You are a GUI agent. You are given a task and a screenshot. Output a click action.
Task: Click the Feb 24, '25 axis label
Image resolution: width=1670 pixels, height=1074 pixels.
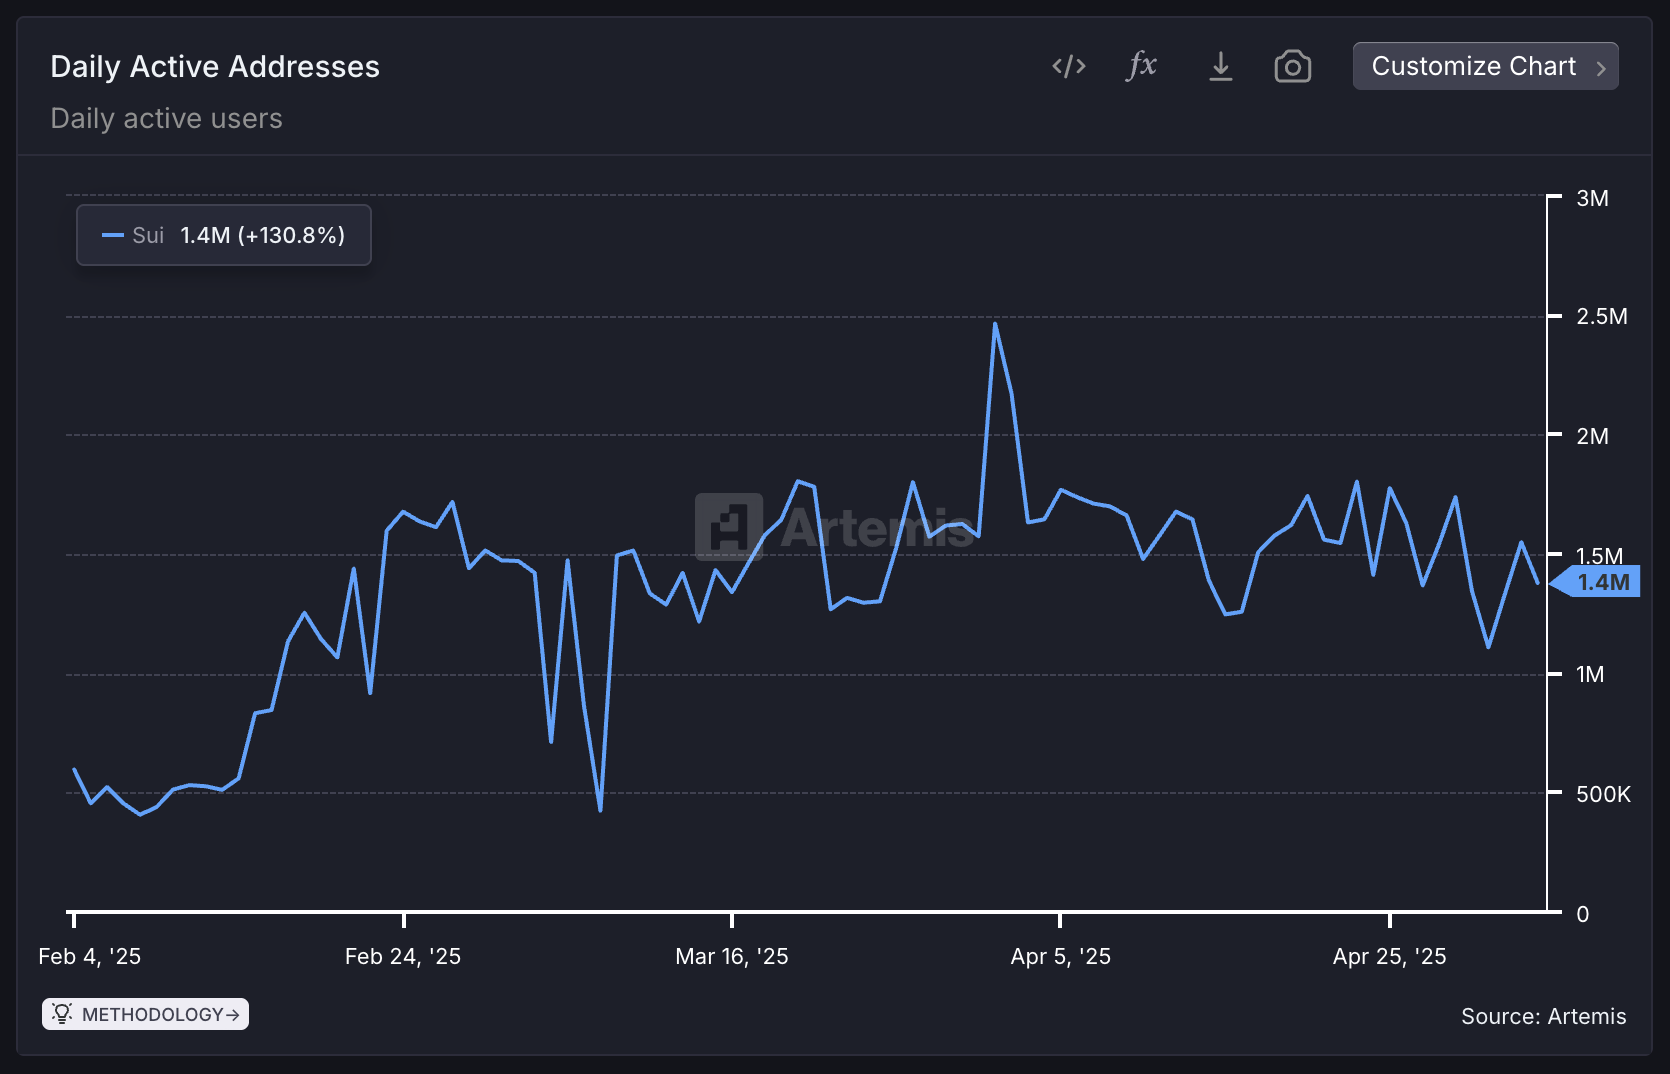pos(403,956)
